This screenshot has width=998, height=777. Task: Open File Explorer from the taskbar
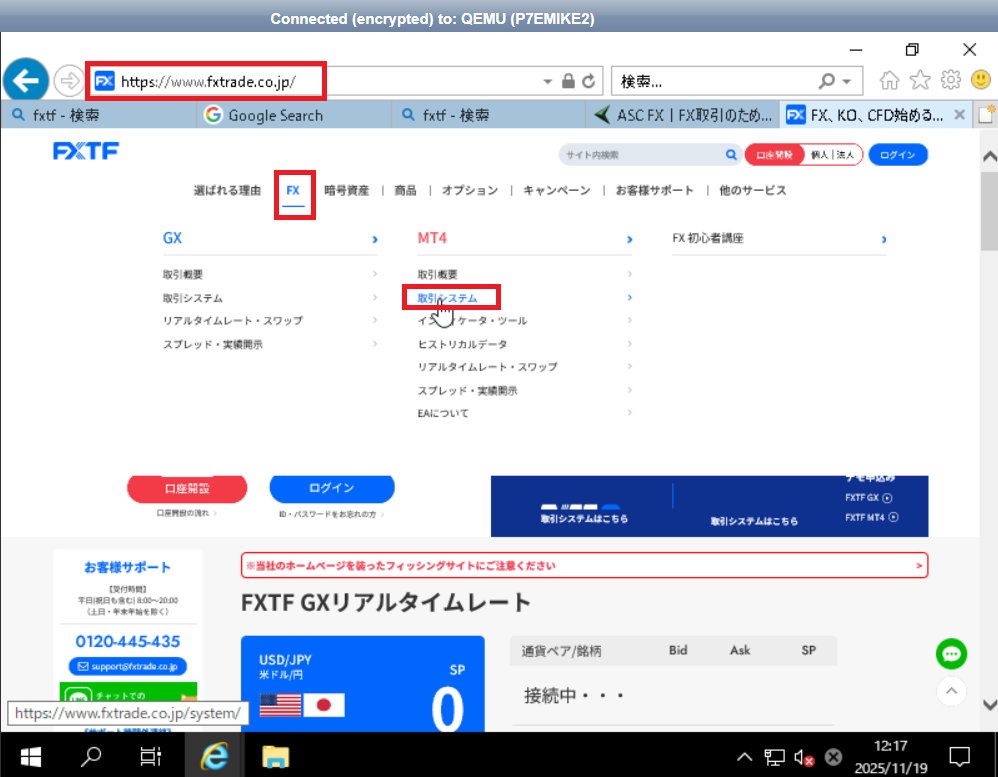point(275,756)
